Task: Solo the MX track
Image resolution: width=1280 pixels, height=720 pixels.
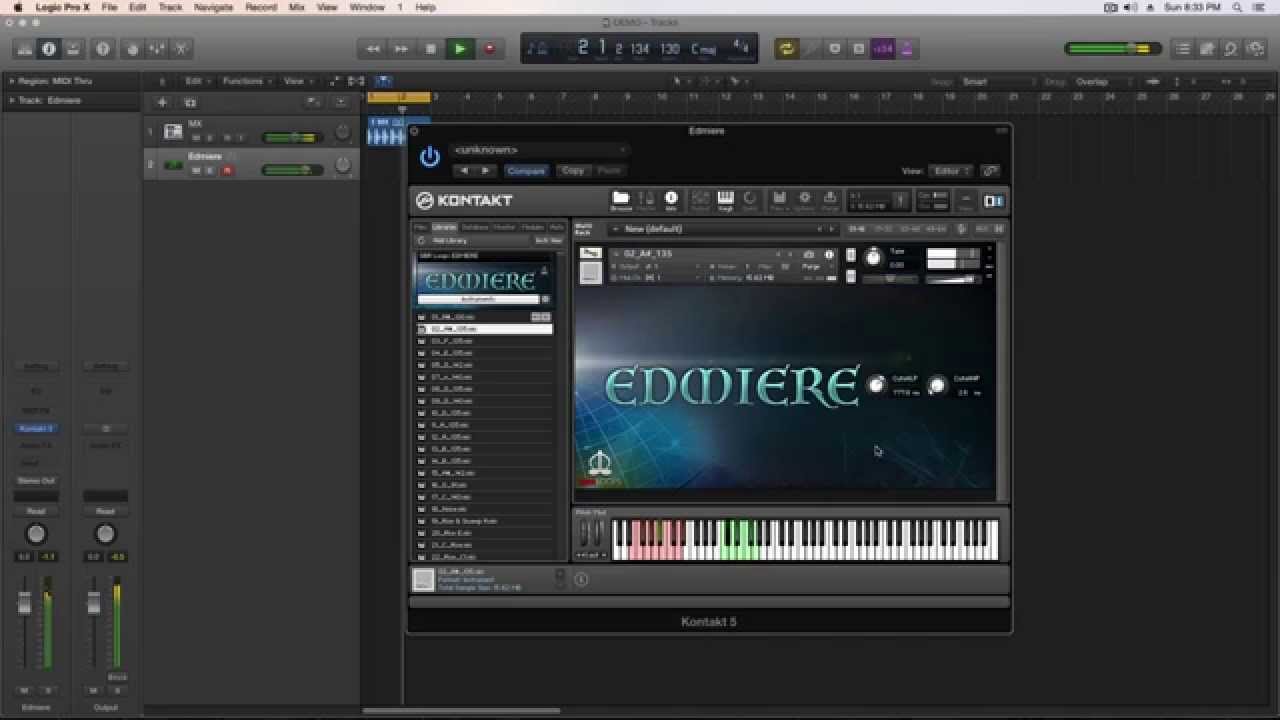Action: click(x=210, y=137)
